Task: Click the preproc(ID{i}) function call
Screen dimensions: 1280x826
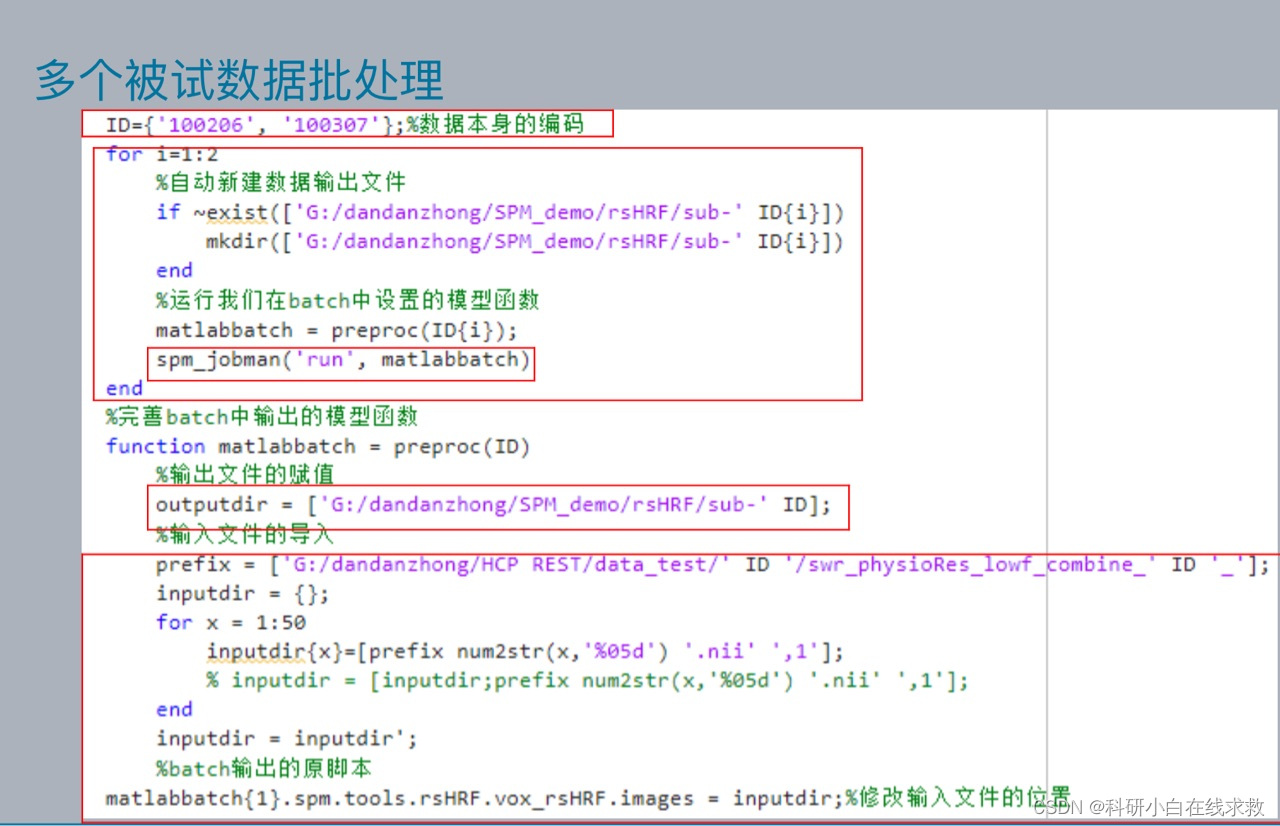Action: [417, 330]
